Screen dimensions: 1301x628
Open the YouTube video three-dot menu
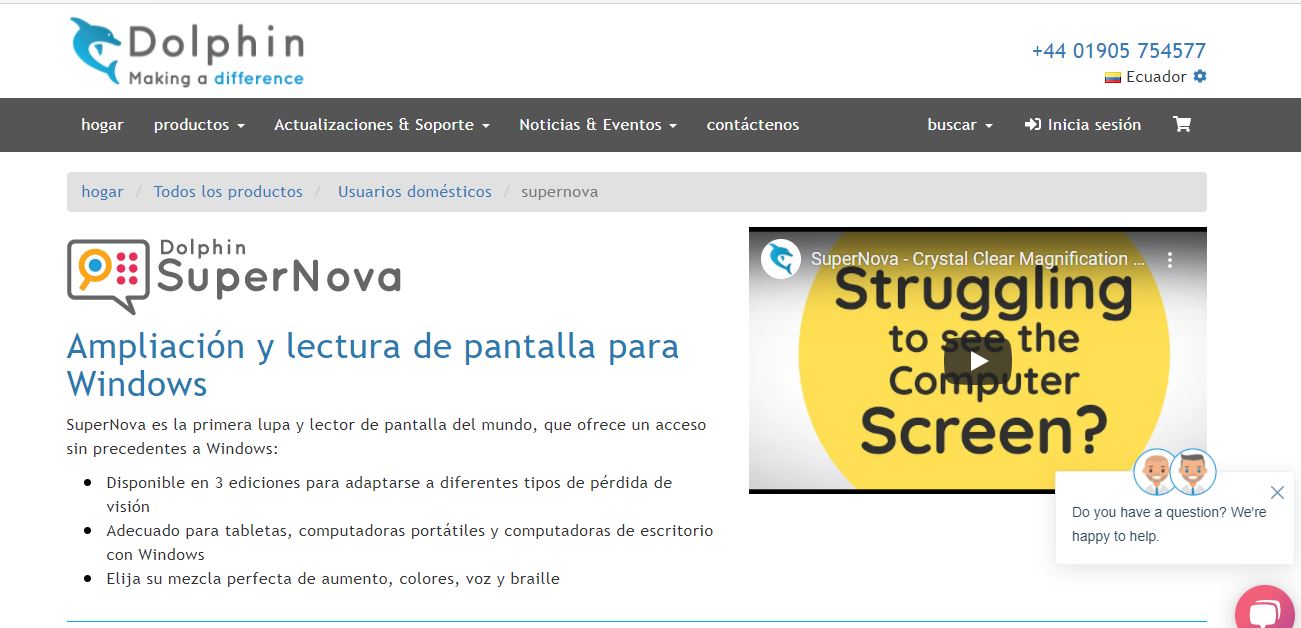click(1170, 259)
